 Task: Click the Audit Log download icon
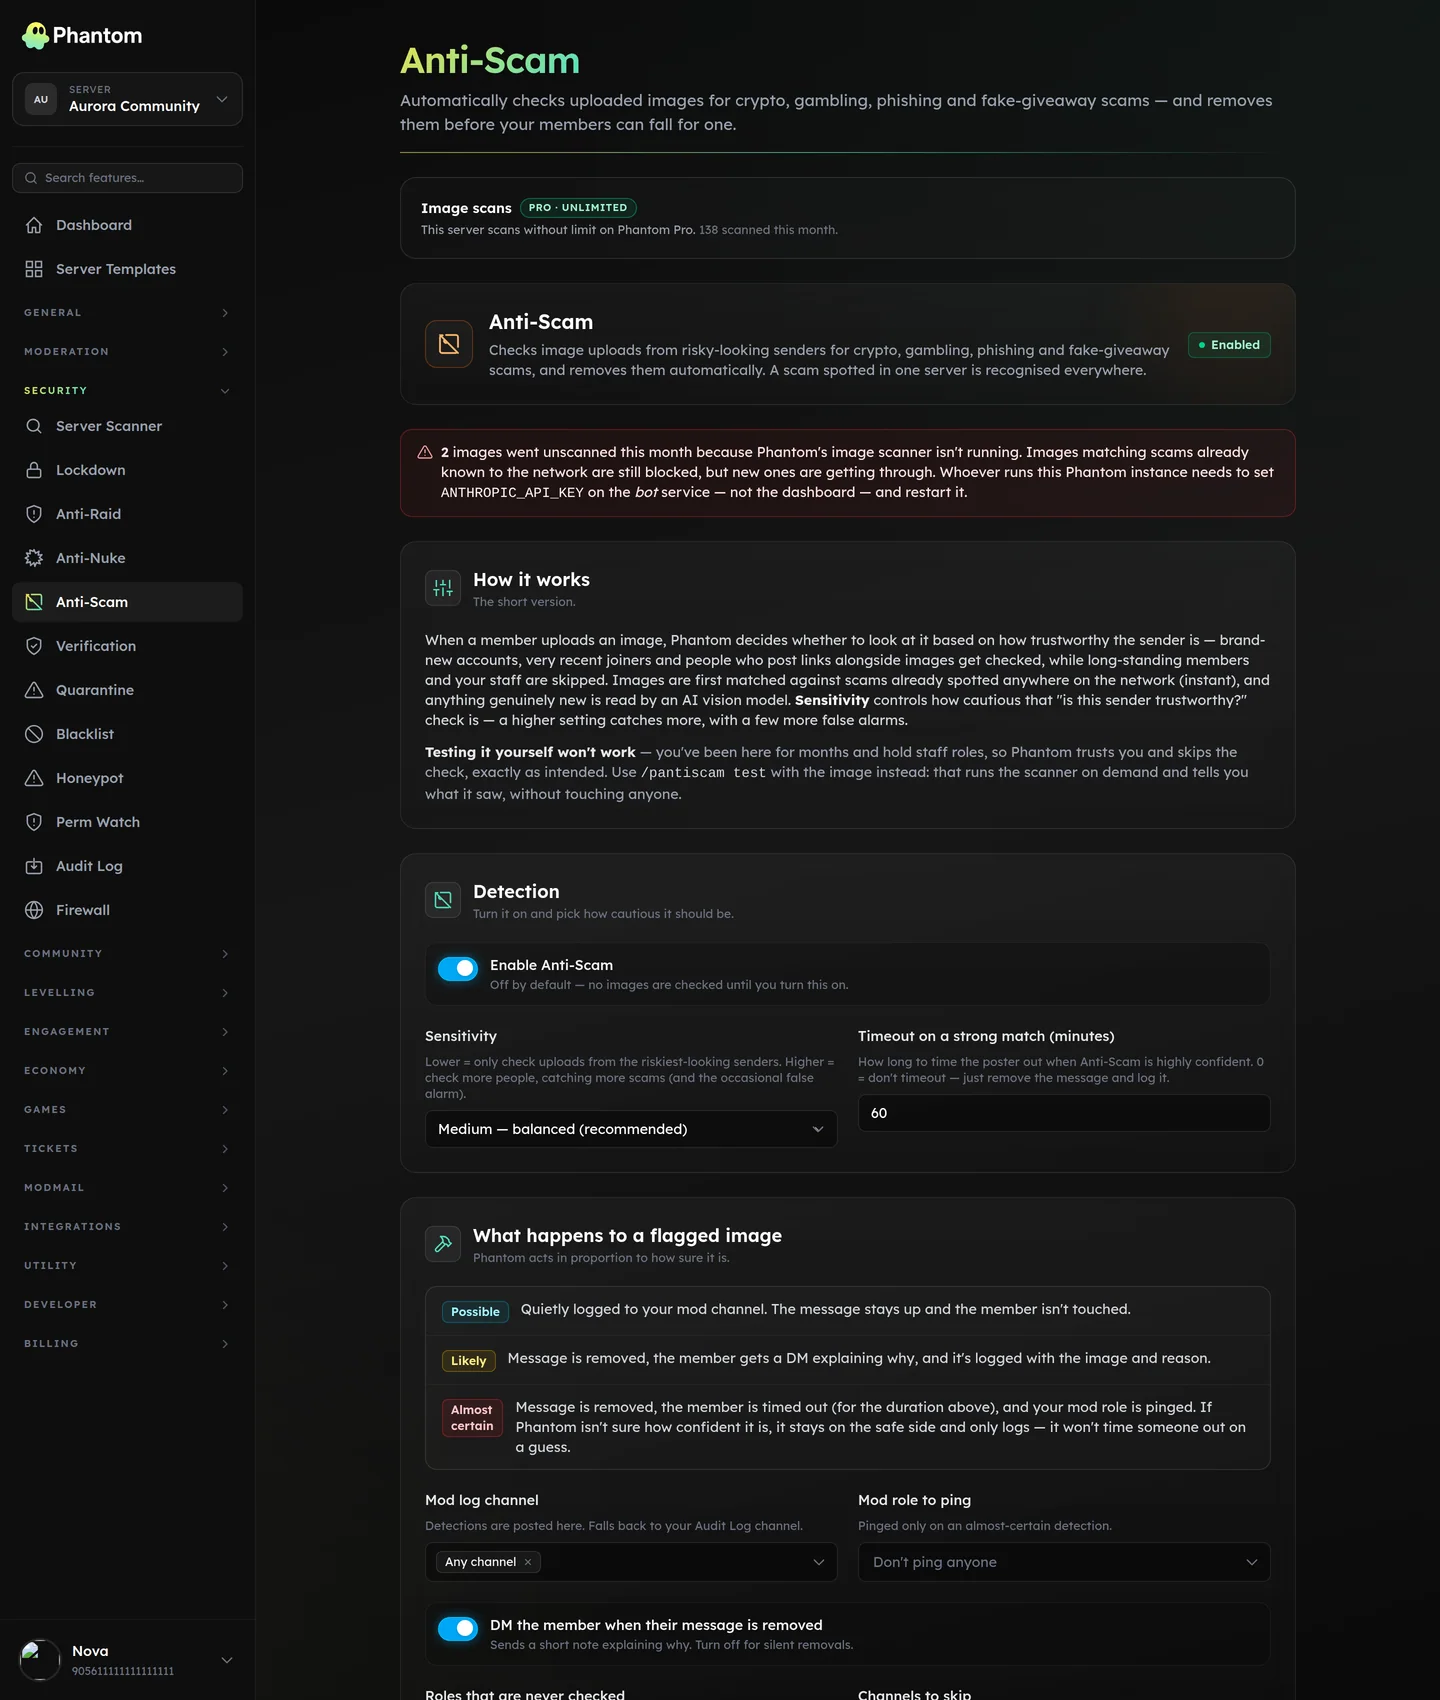click(x=34, y=866)
